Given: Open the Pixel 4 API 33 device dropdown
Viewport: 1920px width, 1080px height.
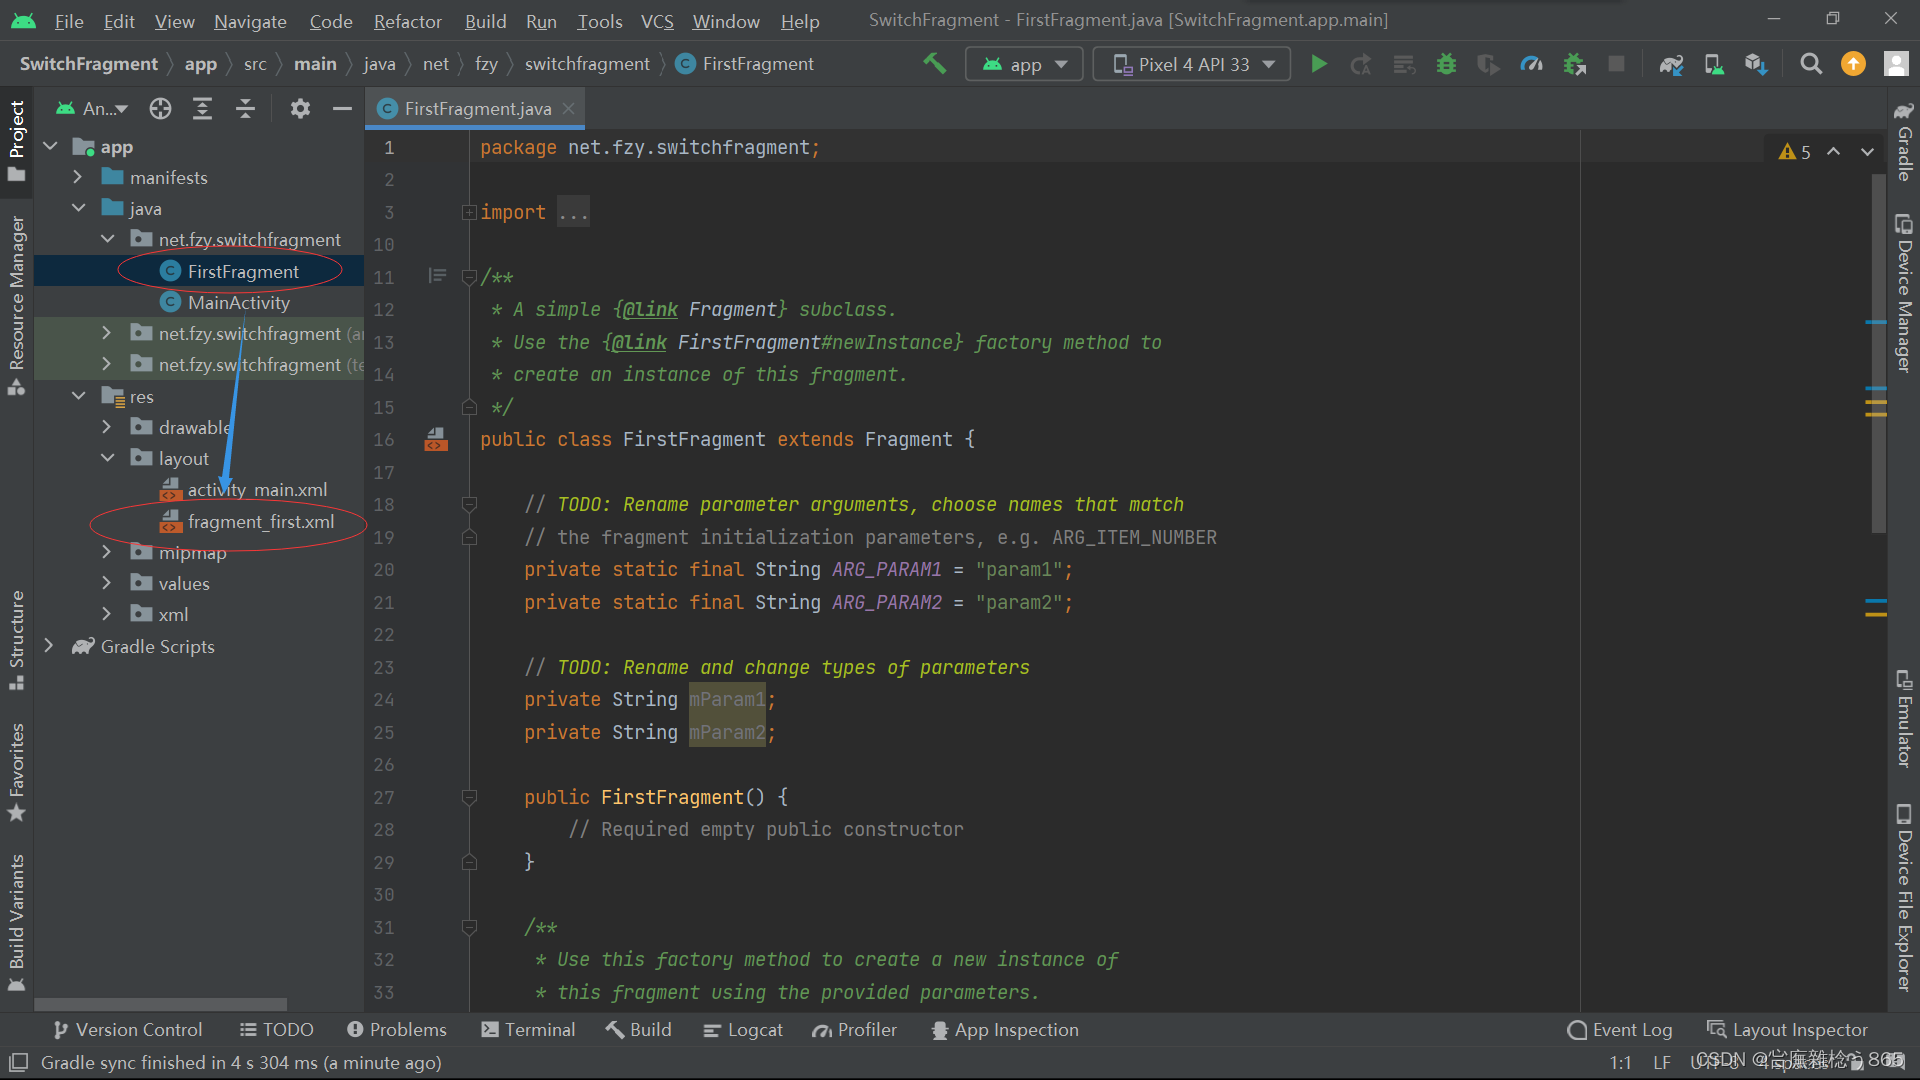Looking at the screenshot, I should [x=1190, y=63].
